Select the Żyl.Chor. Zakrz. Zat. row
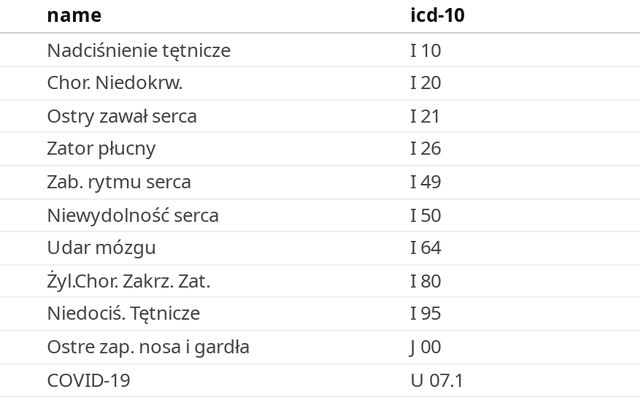The width and height of the screenshot is (640, 400). point(129,281)
